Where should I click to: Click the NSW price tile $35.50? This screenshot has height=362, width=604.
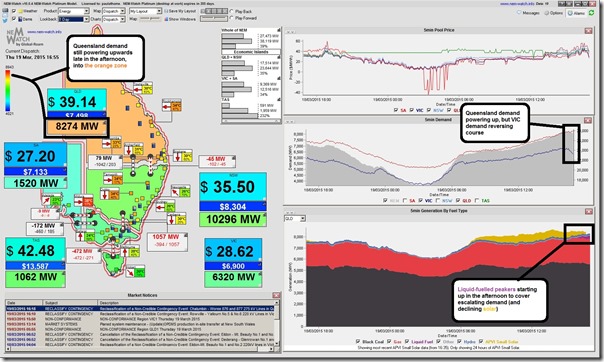click(x=233, y=186)
